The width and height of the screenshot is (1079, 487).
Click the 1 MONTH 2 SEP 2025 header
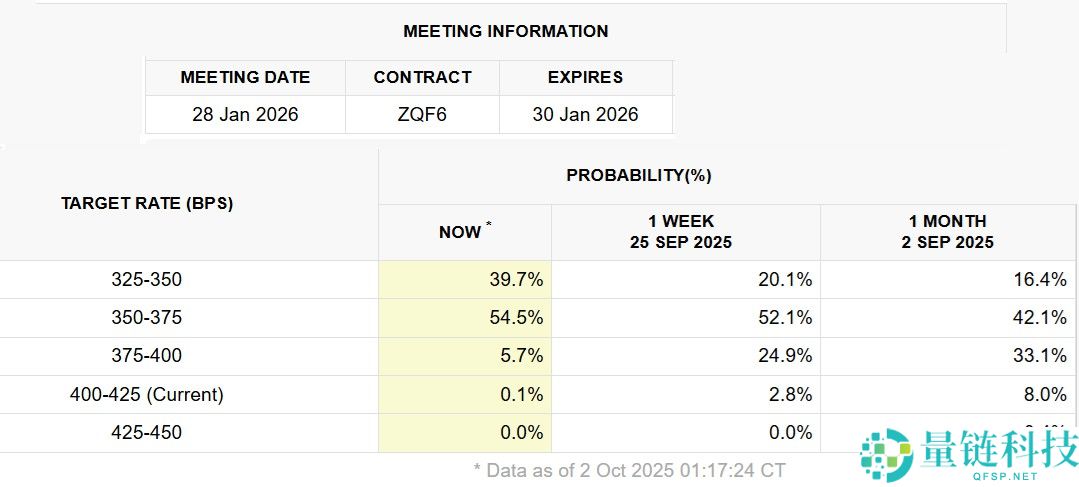[947, 231]
